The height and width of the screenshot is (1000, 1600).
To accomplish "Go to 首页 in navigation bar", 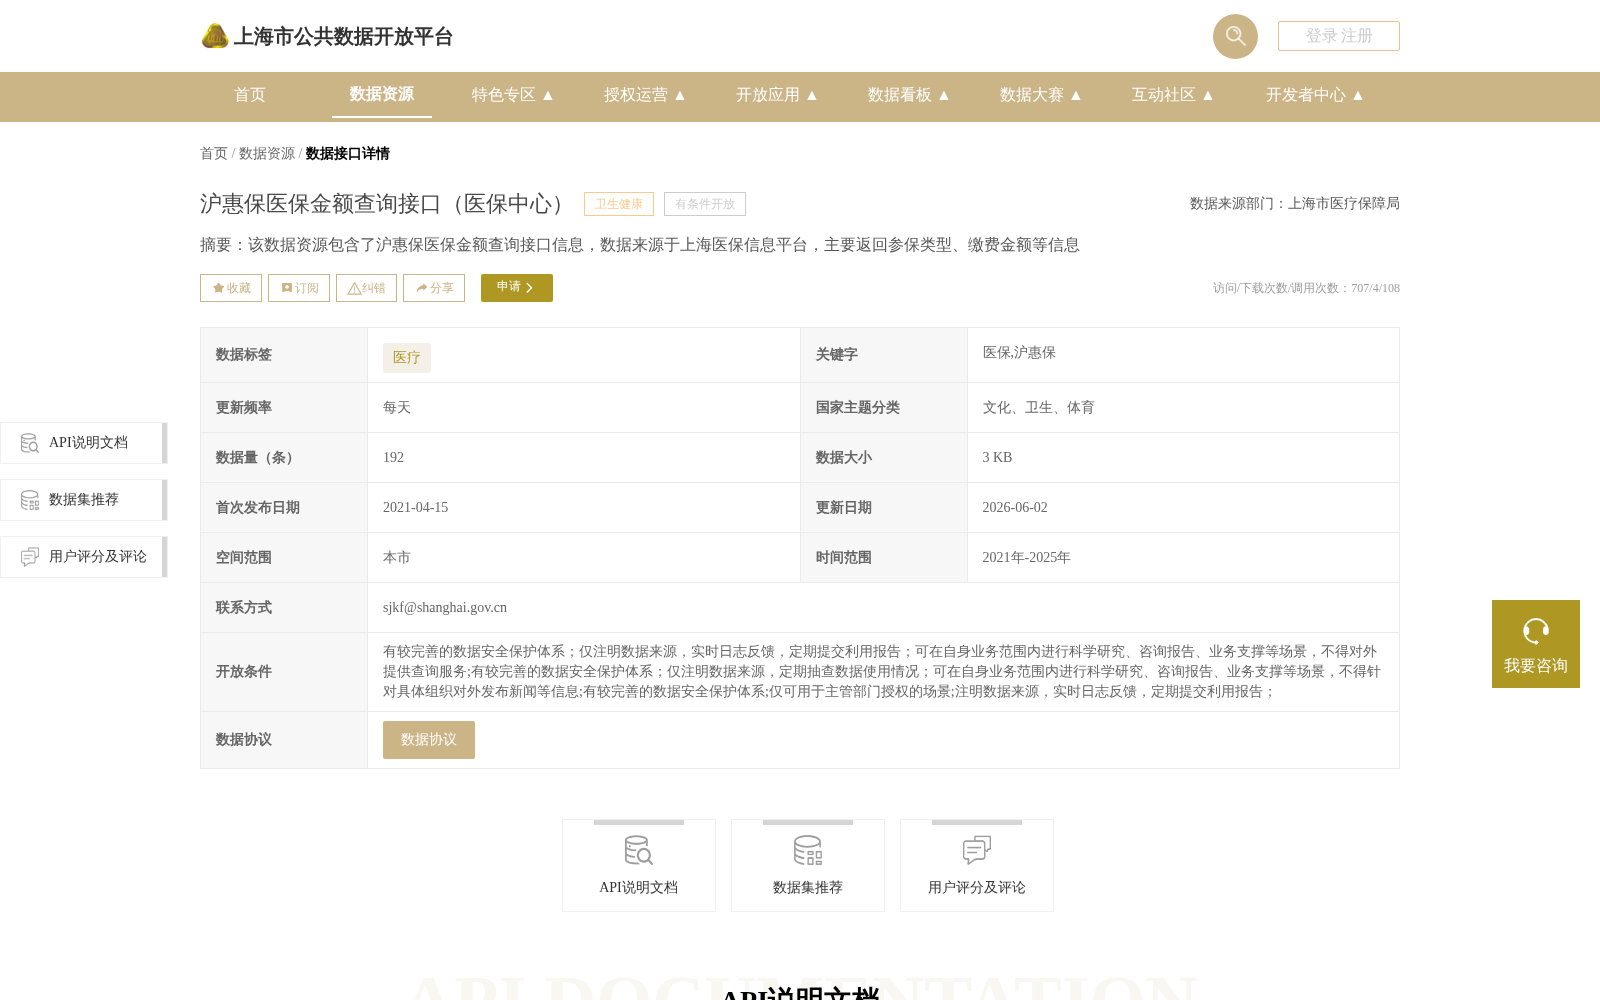I will 250,95.
